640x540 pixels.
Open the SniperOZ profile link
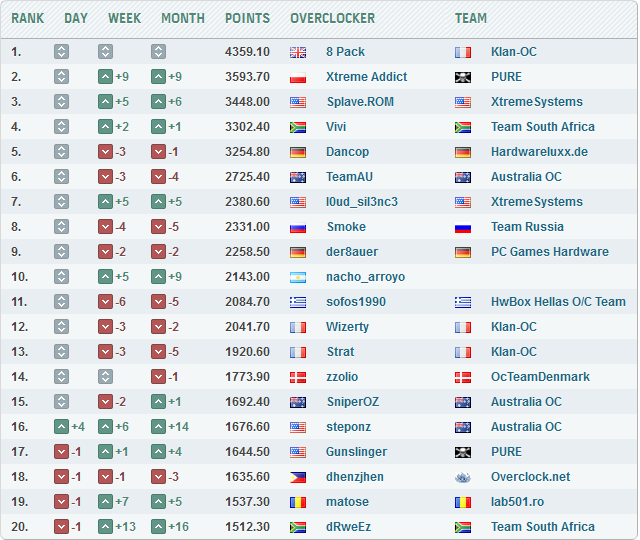pyautogui.click(x=353, y=402)
